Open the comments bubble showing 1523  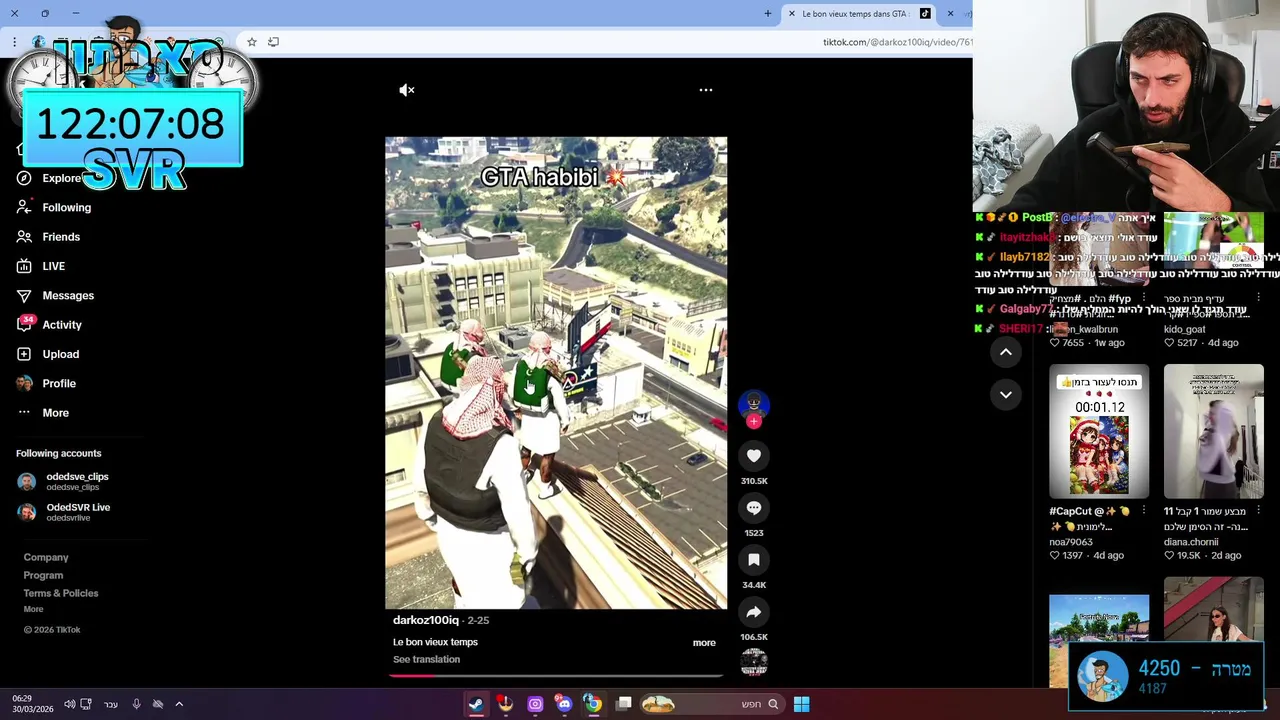click(x=754, y=508)
